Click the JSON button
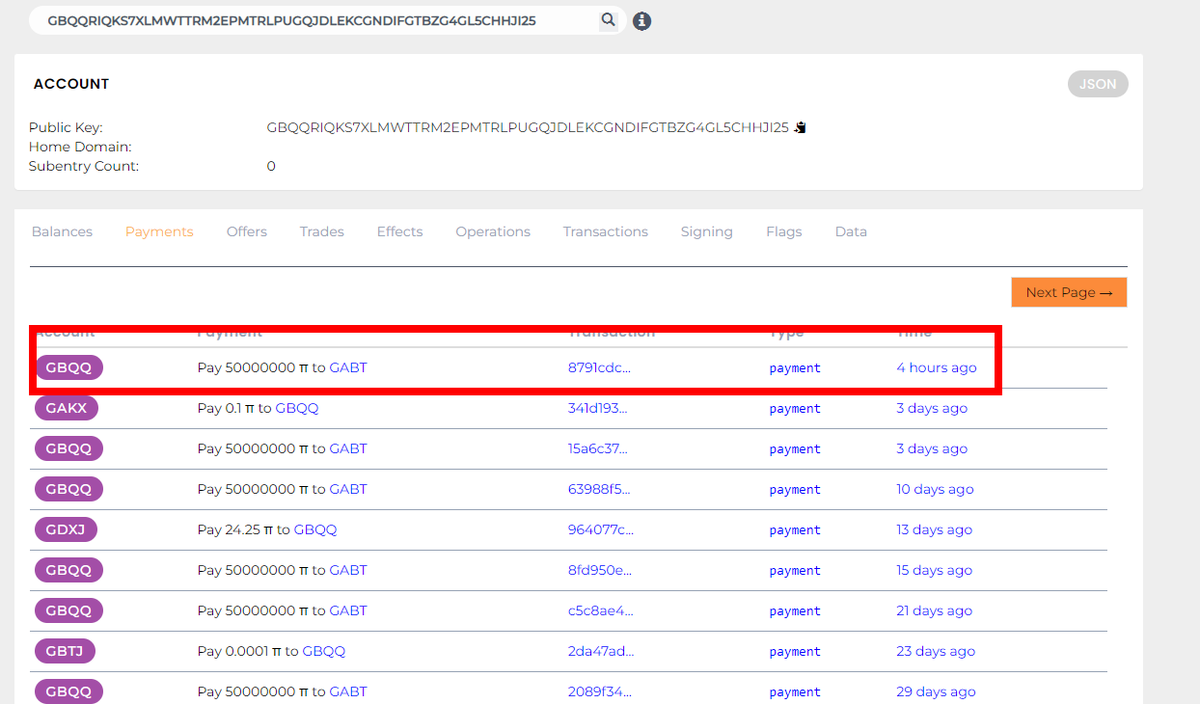Screen dimensions: 1200x704 (1098, 84)
